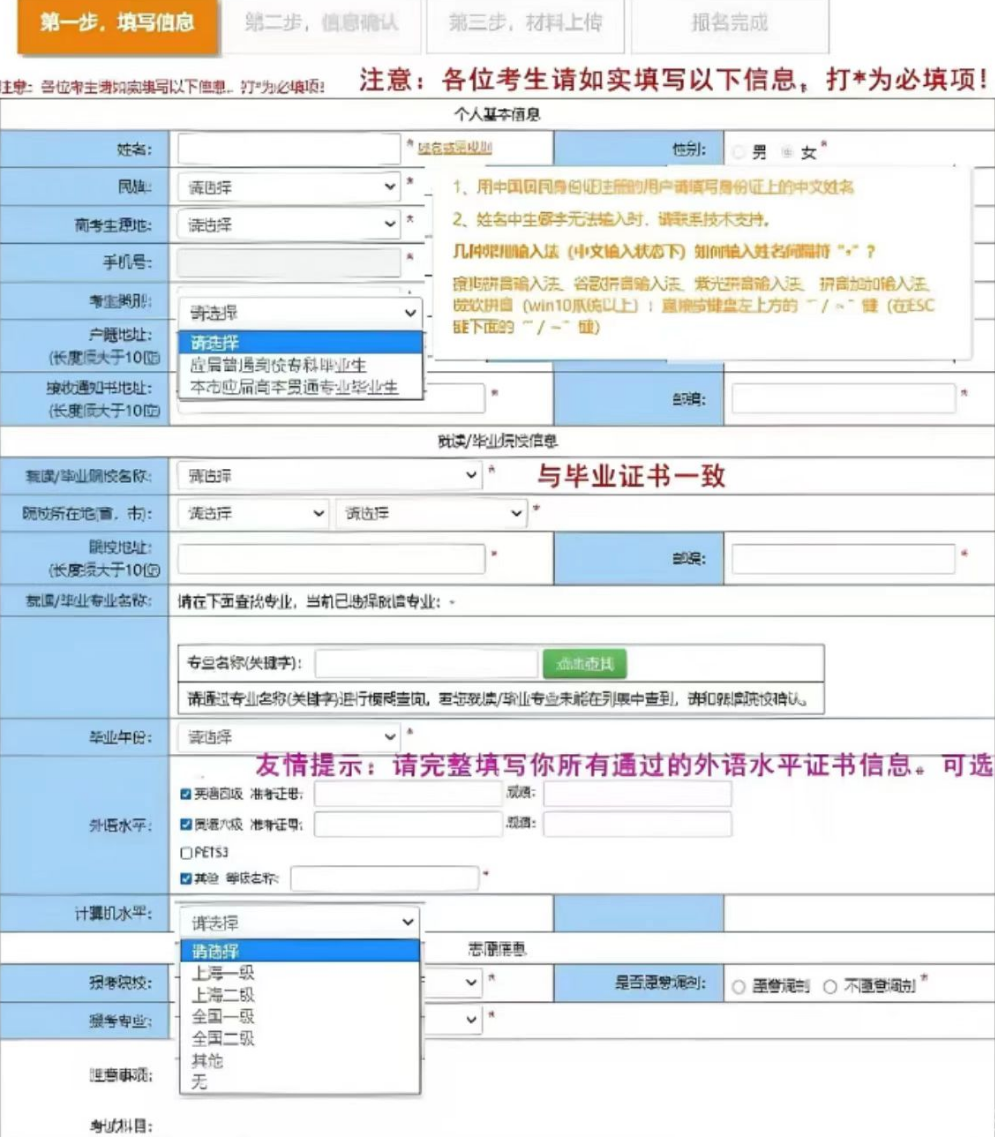This screenshot has height=1137, width=995.
Task: Choose 愿意调剂 radio option
Action: (739, 987)
